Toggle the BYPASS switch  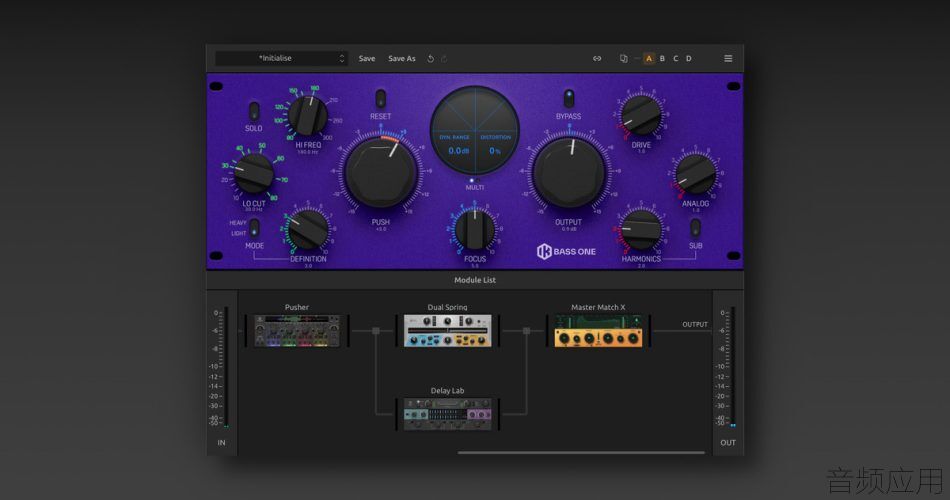pyautogui.click(x=568, y=98)
